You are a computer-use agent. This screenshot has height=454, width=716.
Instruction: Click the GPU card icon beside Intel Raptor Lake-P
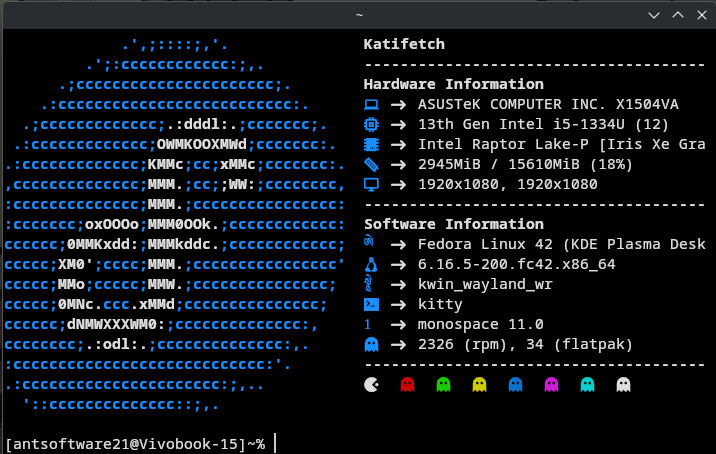[x=371, y=145]
